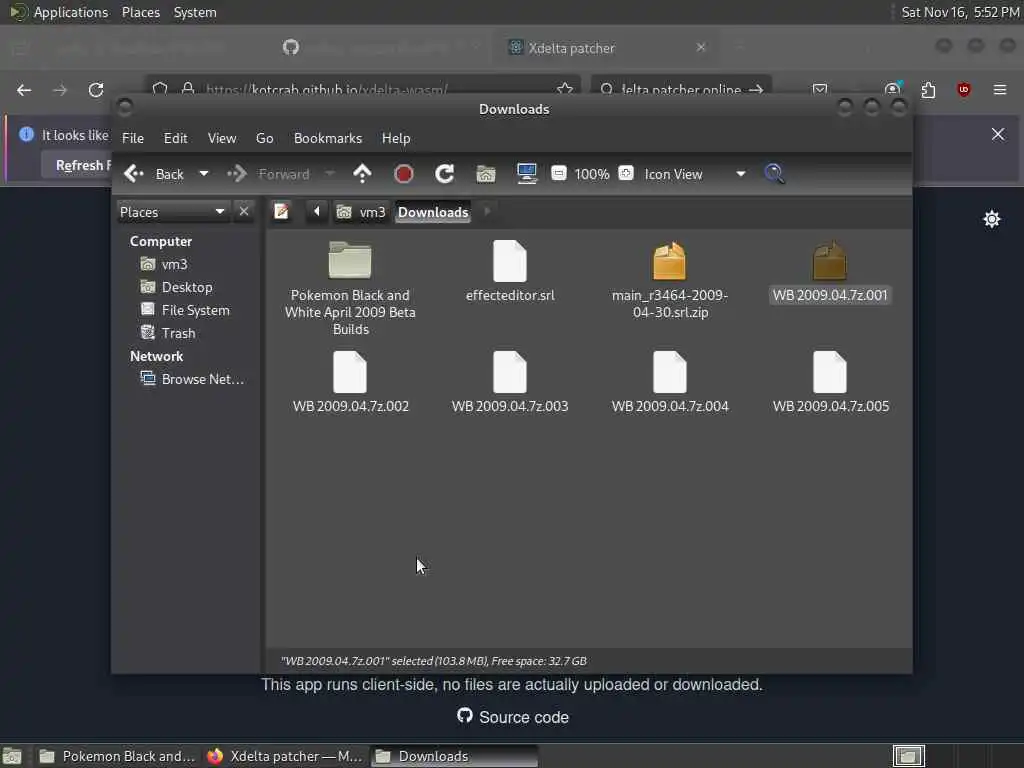Open Computer via monitor toolbar icon
The width and height of the screenshot is (1024, 768).
(526, 174)
